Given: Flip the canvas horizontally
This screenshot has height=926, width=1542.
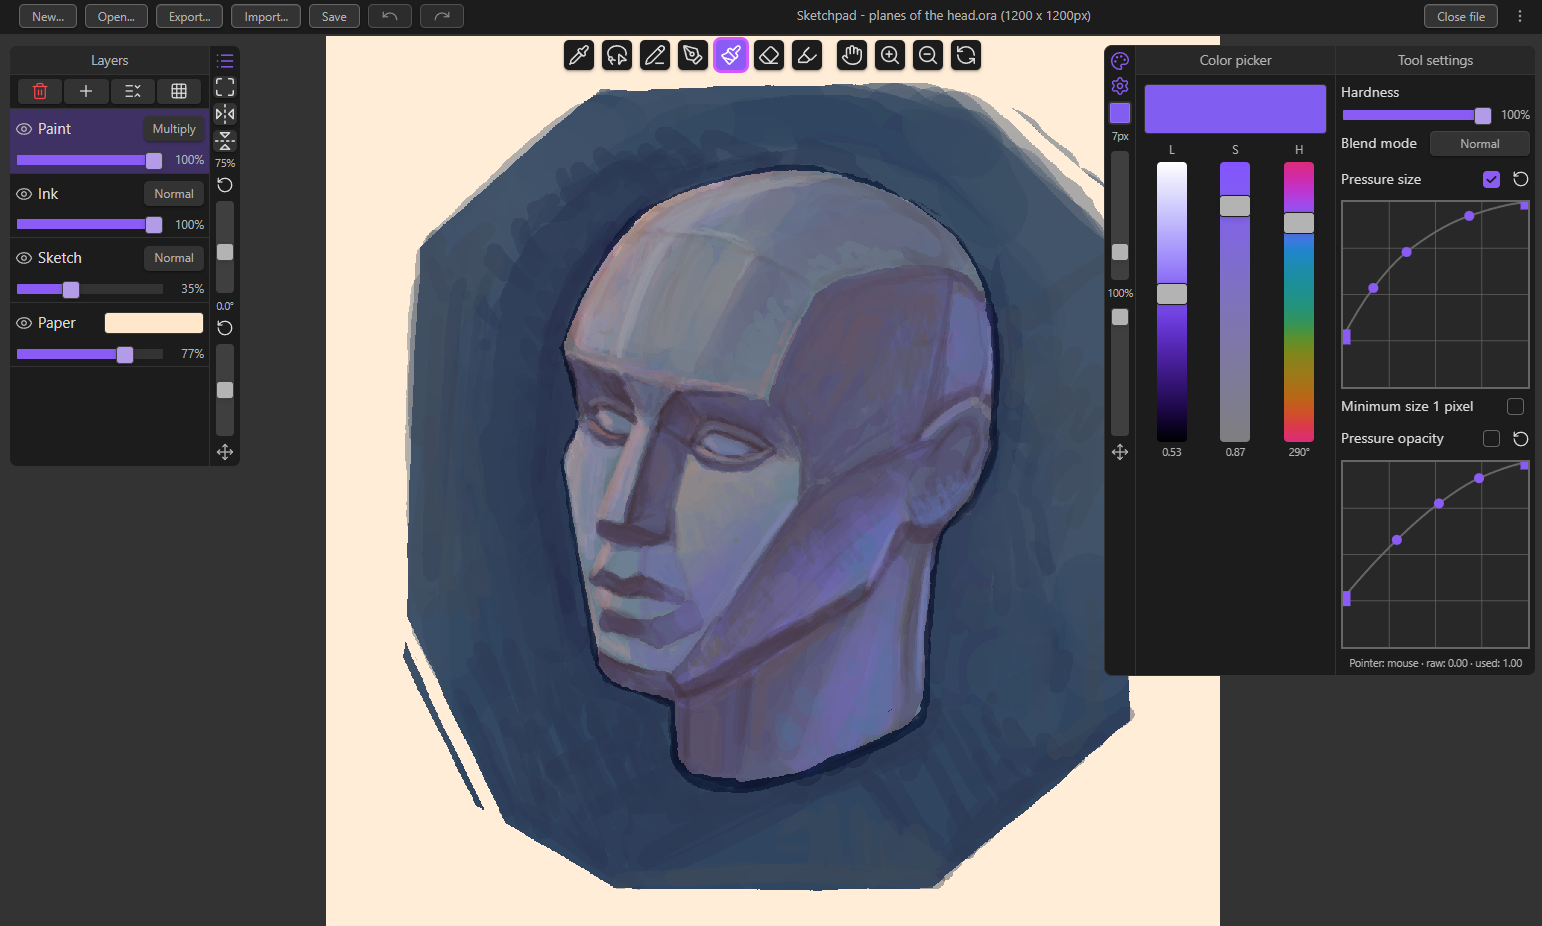Looking at the screenshot, I should (225, 114).
